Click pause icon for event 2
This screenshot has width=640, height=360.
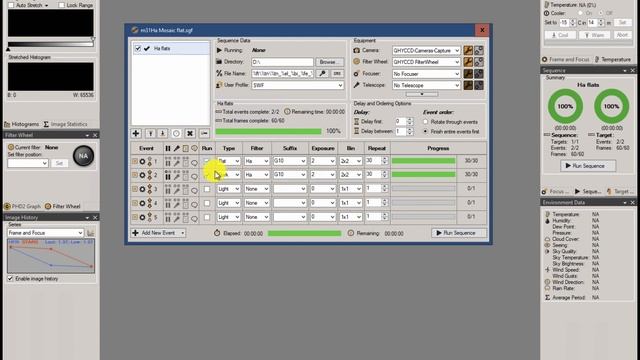click(x=168, y=176)
